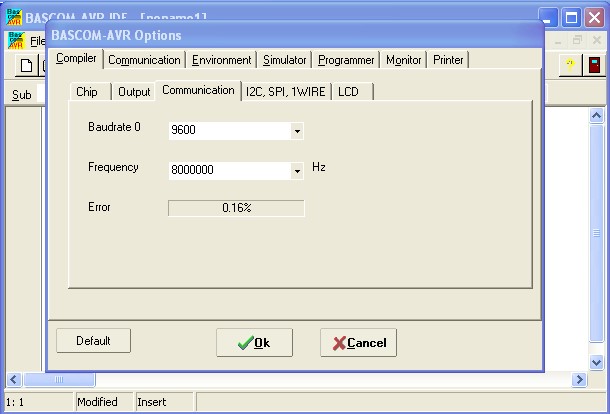Select the Communication sub-tab under Compiler
610x414 pixels.
click(x=198, y=90)
